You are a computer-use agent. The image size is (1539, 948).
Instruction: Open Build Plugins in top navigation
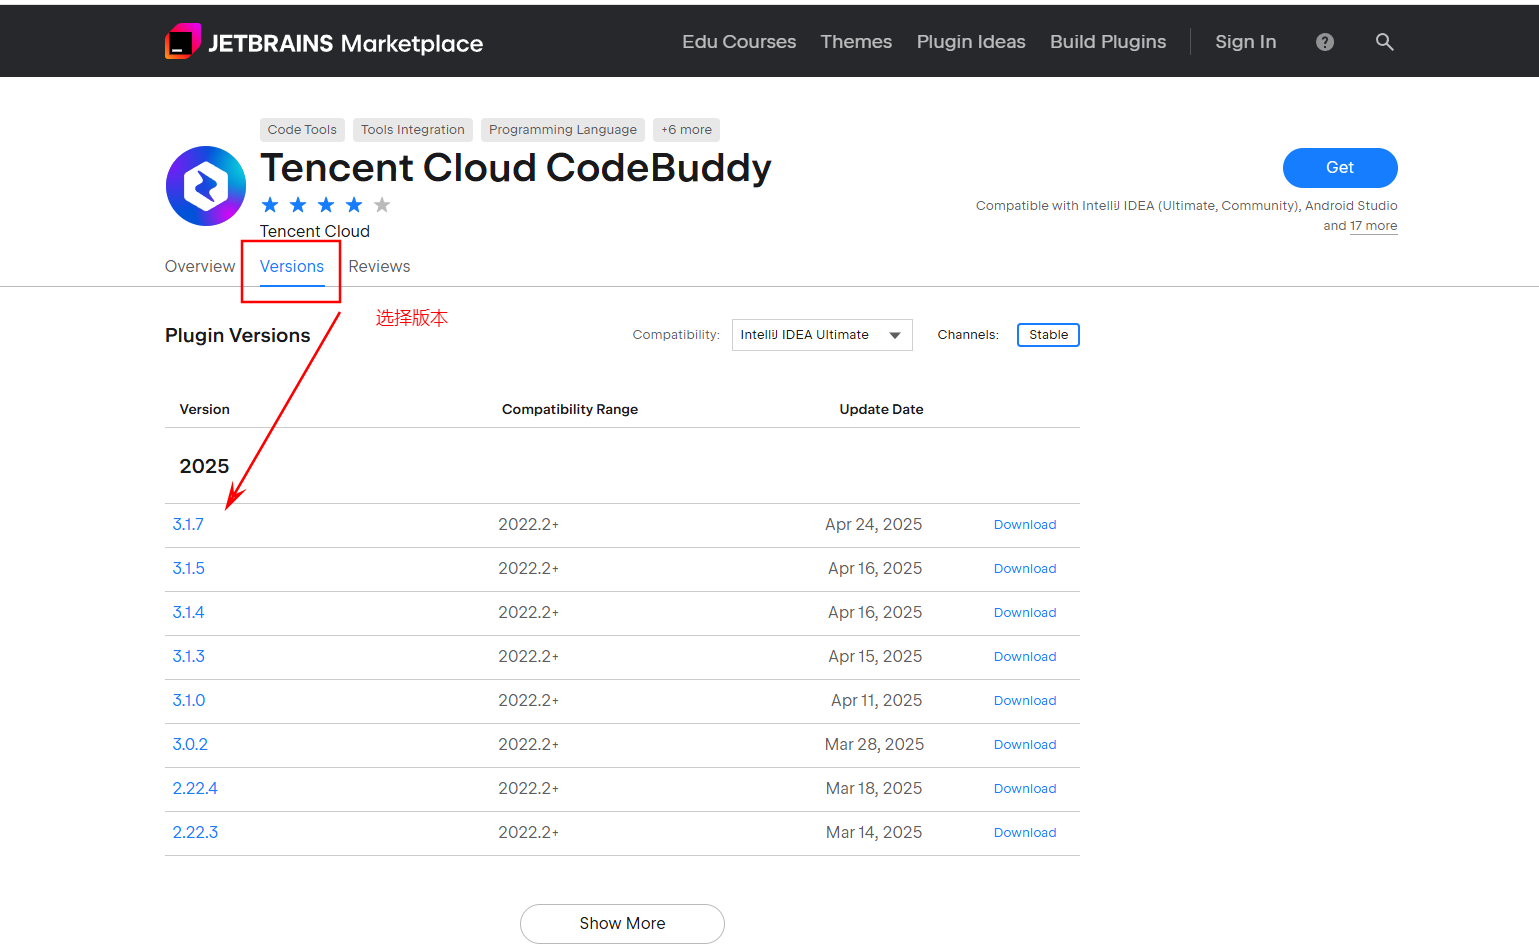pos(1108,42)
